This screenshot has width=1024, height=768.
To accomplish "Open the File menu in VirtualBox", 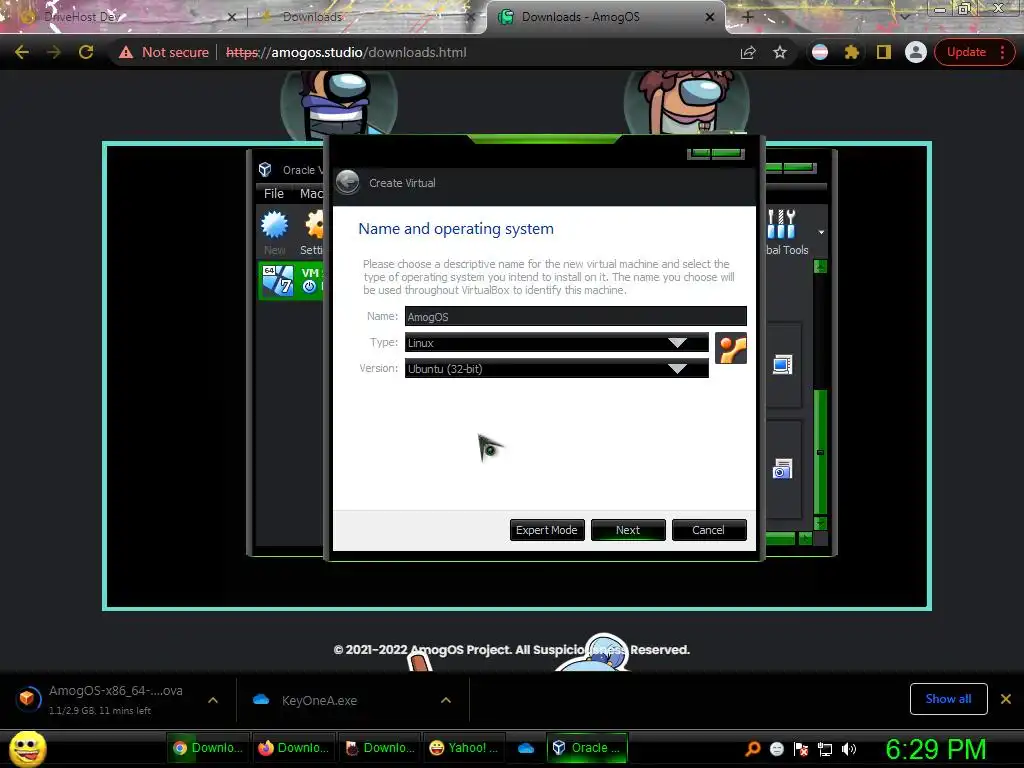I will click(274, 193).
